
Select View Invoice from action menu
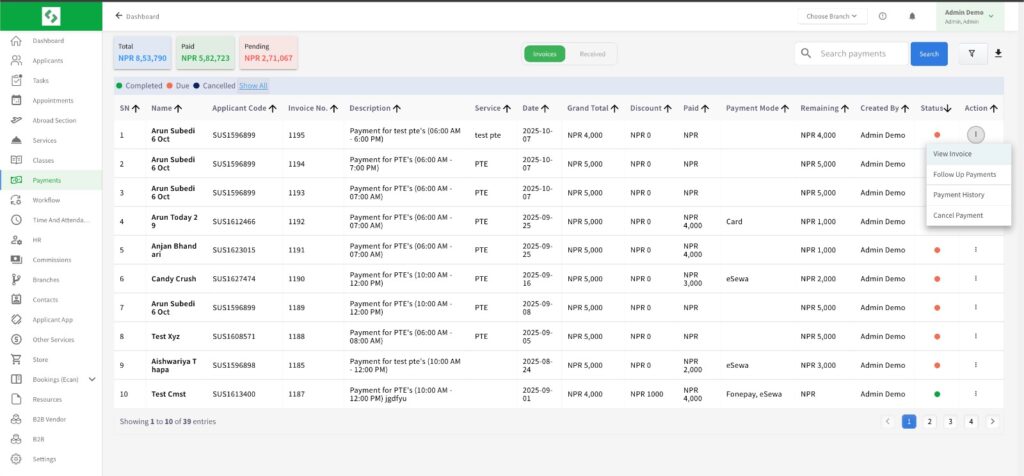click(x=952, y=154)
